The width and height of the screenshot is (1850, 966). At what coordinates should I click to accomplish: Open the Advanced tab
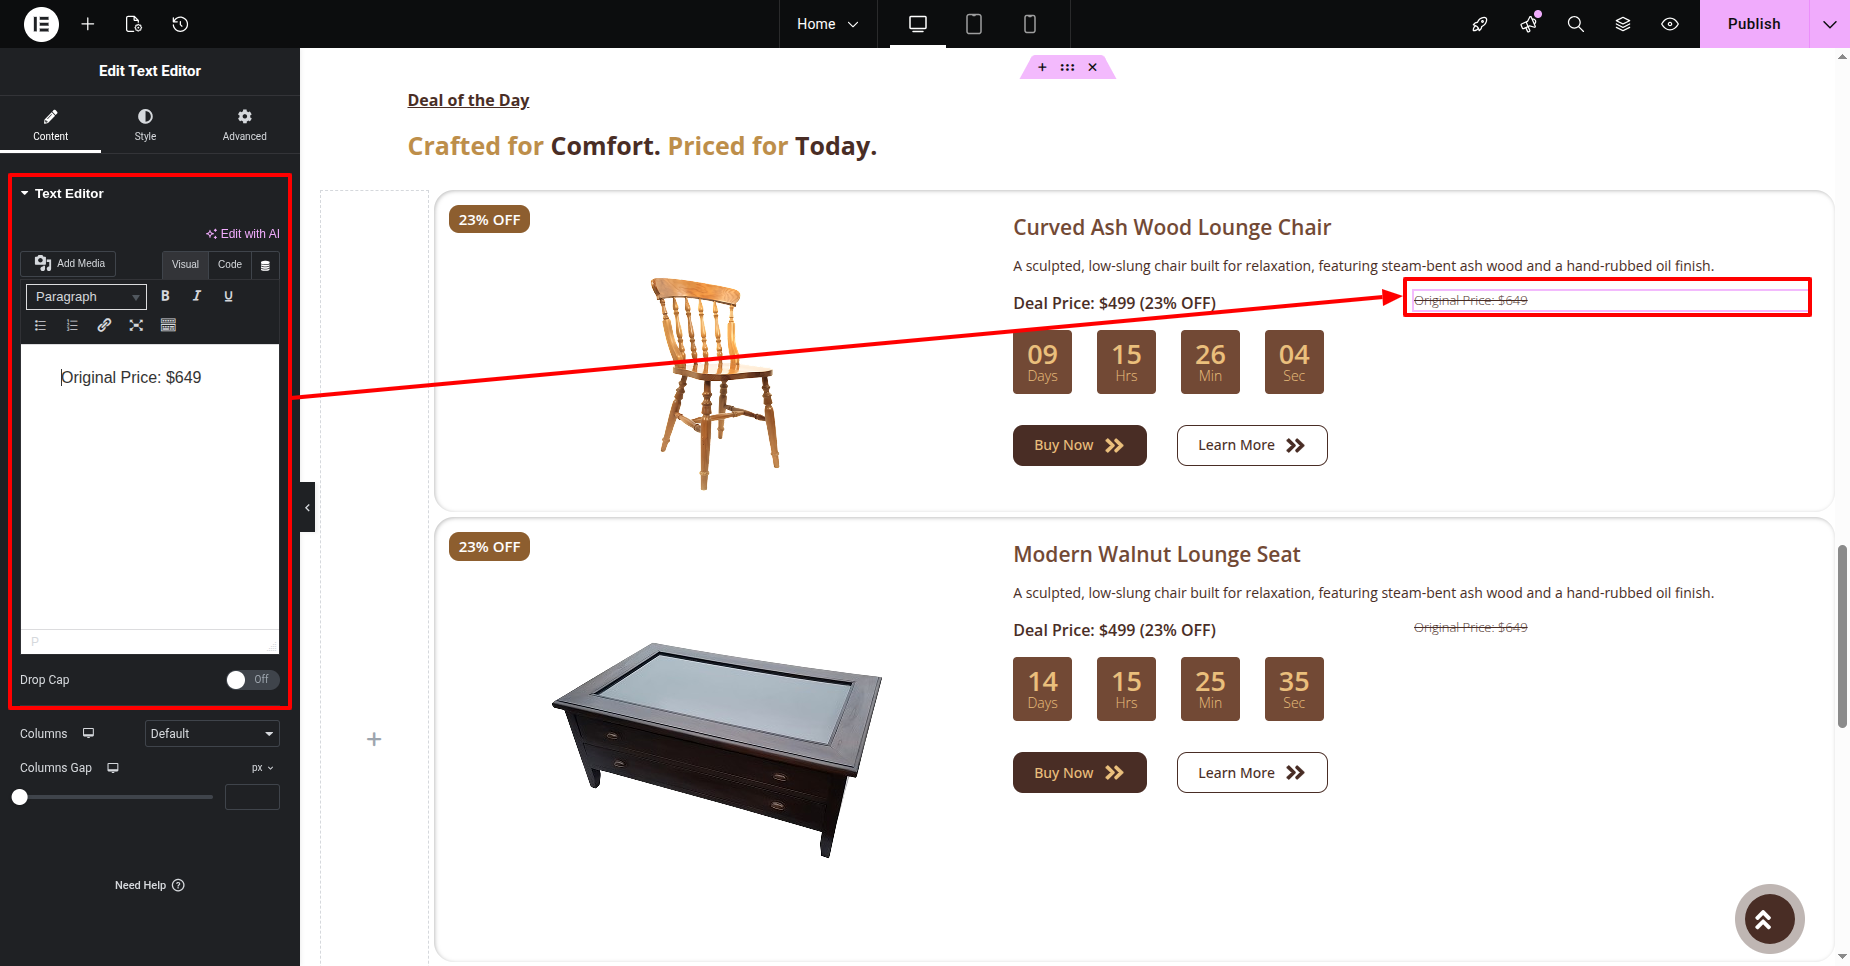tap(244, 125)
